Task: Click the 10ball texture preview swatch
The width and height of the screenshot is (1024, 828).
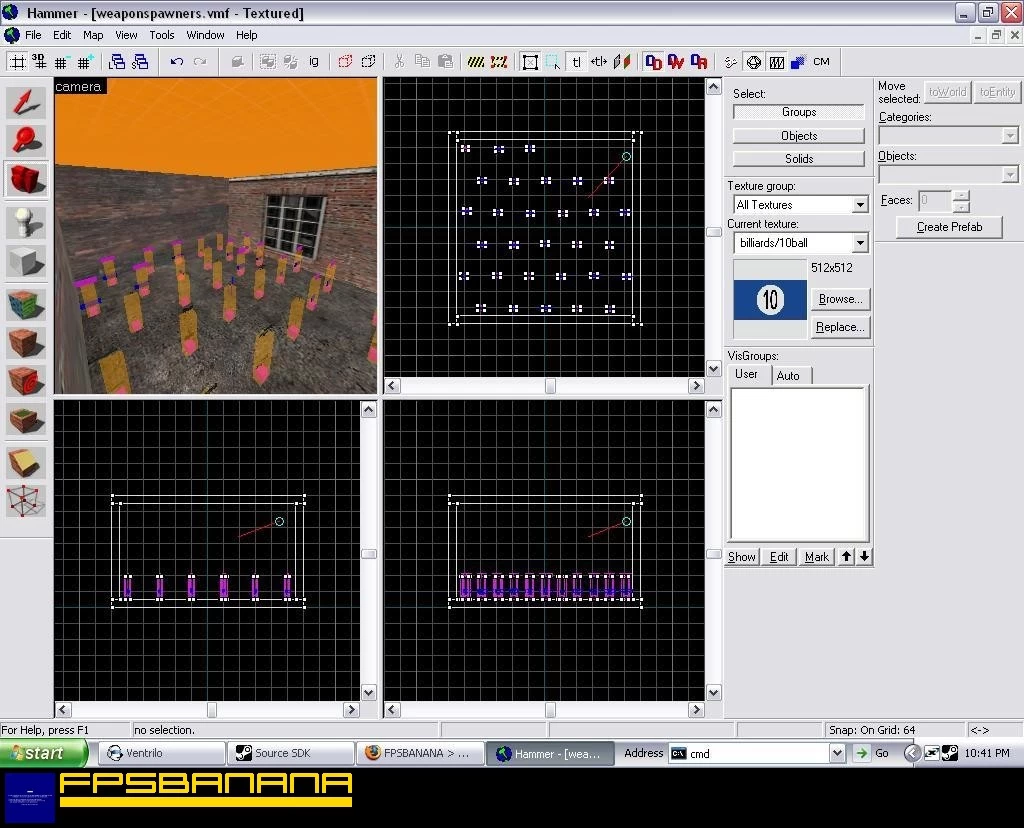Action: click(x=770, y=300)
